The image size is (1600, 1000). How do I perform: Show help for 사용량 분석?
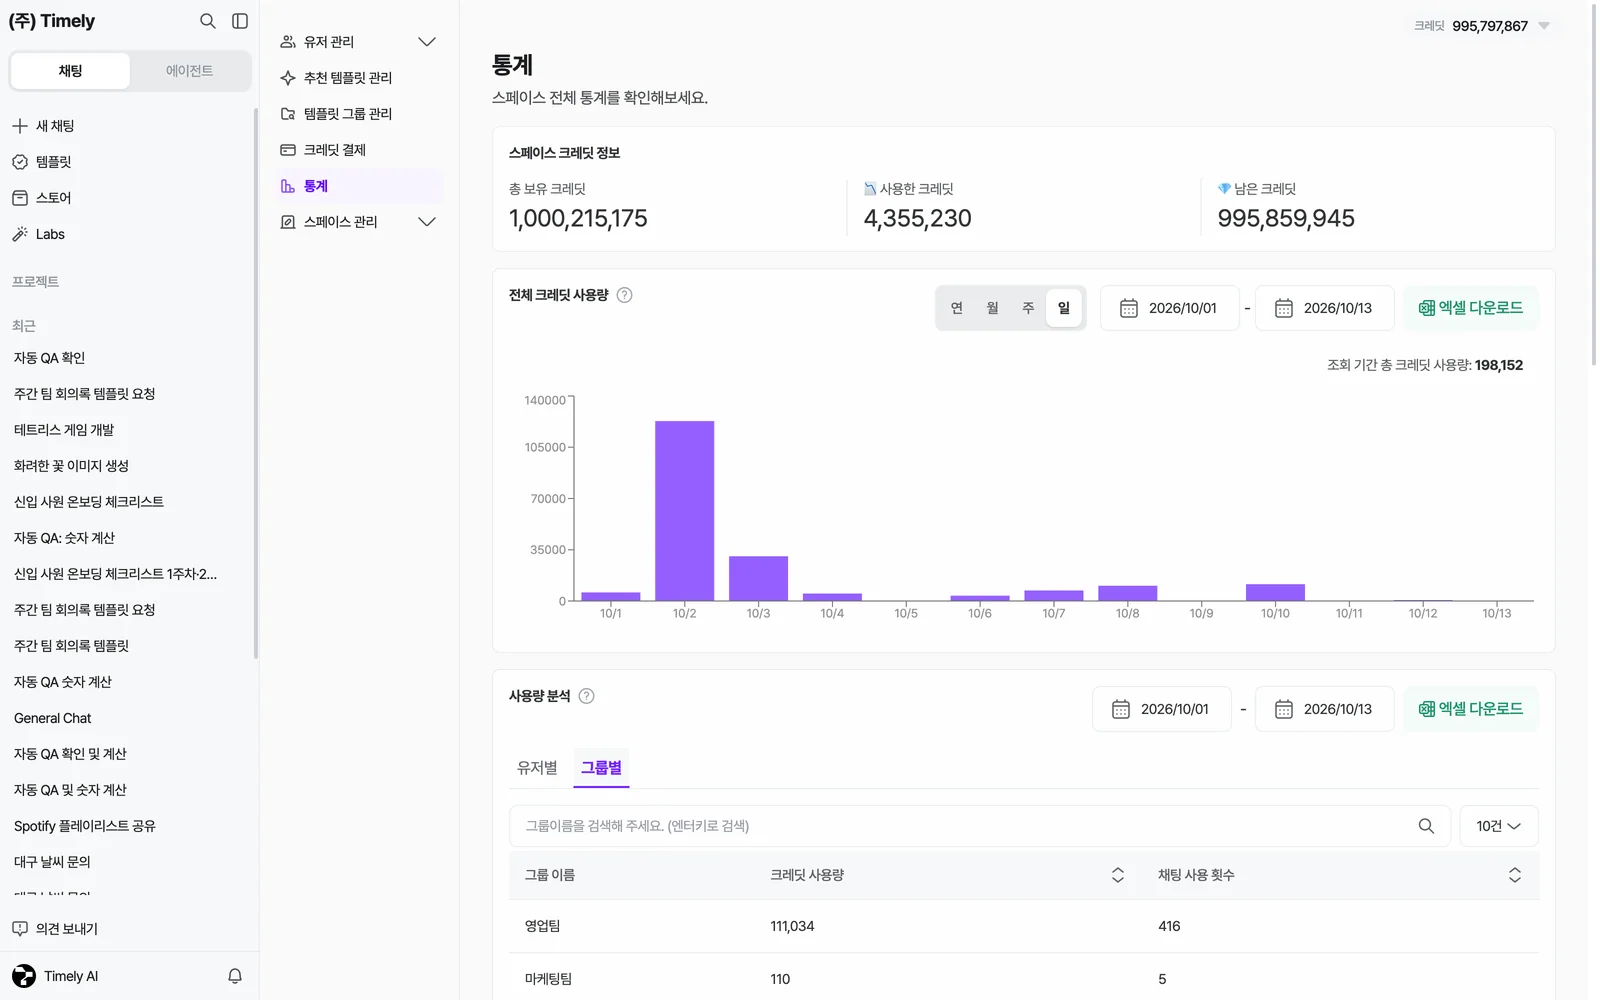point(587,696)
